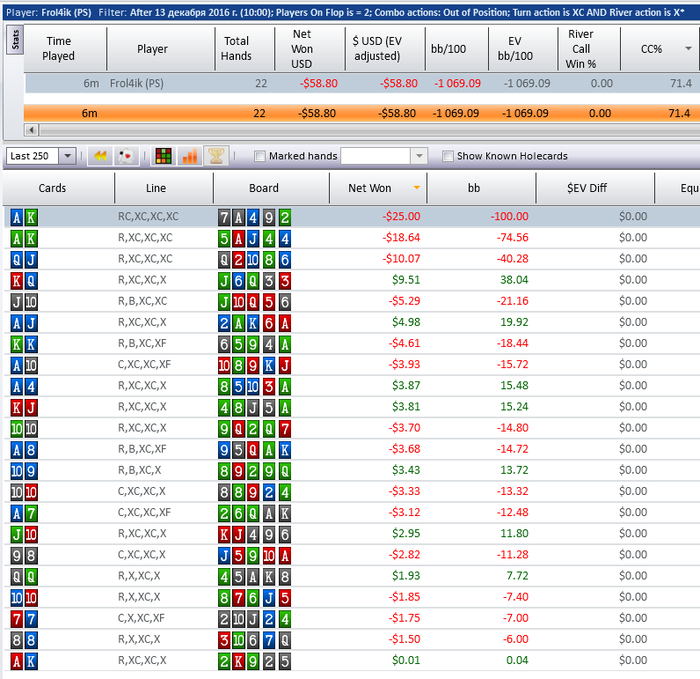Select 1010 hand losing -$1.85
Screen dimensions: 700x679
click(x=352, y=597)
